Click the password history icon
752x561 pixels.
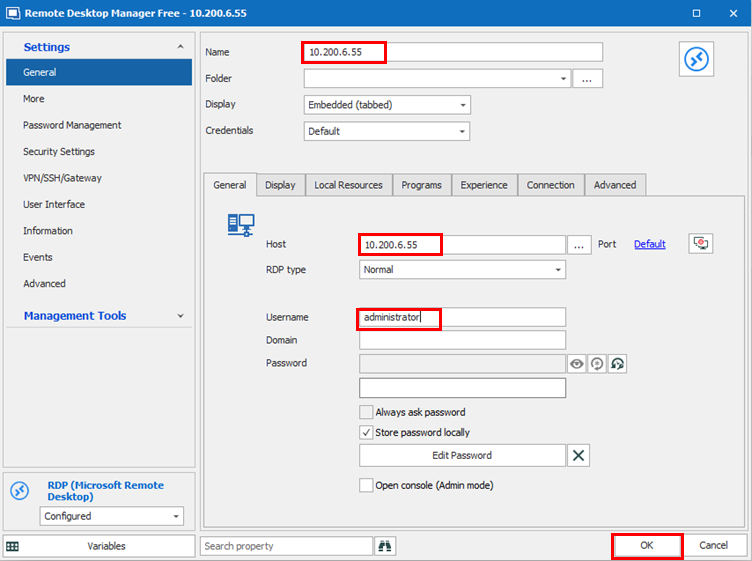pos(617,364)
